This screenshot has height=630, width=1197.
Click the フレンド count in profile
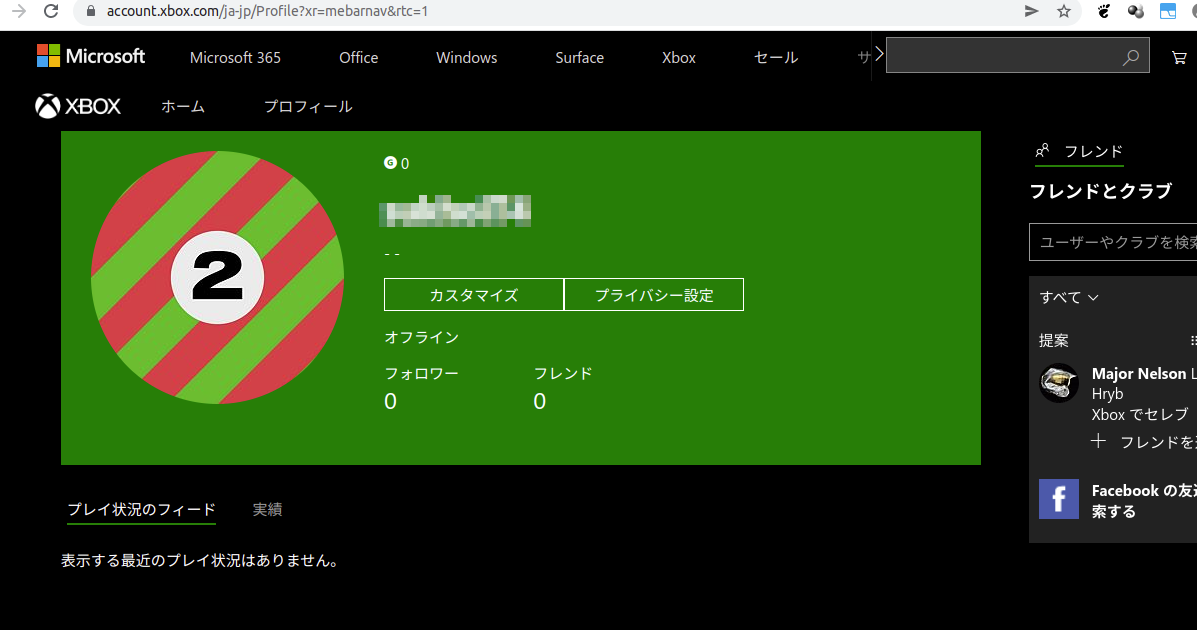[x=540, y=401]
